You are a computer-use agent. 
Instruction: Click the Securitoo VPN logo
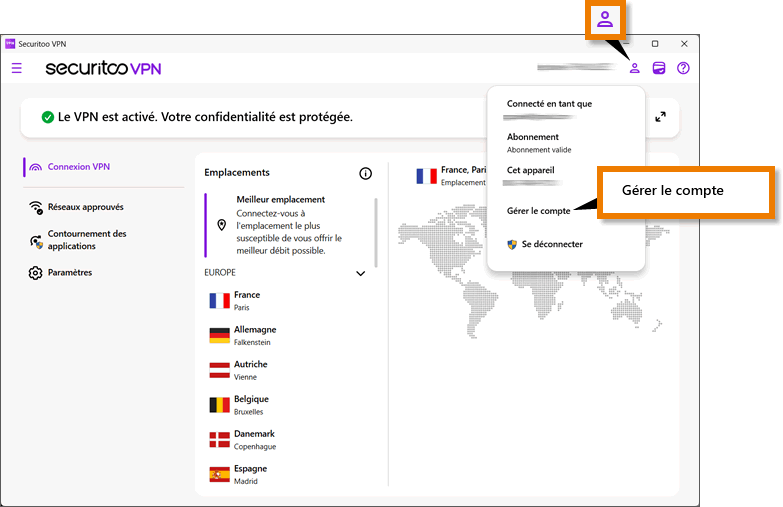pyautogui.click(x=103, y=68)
